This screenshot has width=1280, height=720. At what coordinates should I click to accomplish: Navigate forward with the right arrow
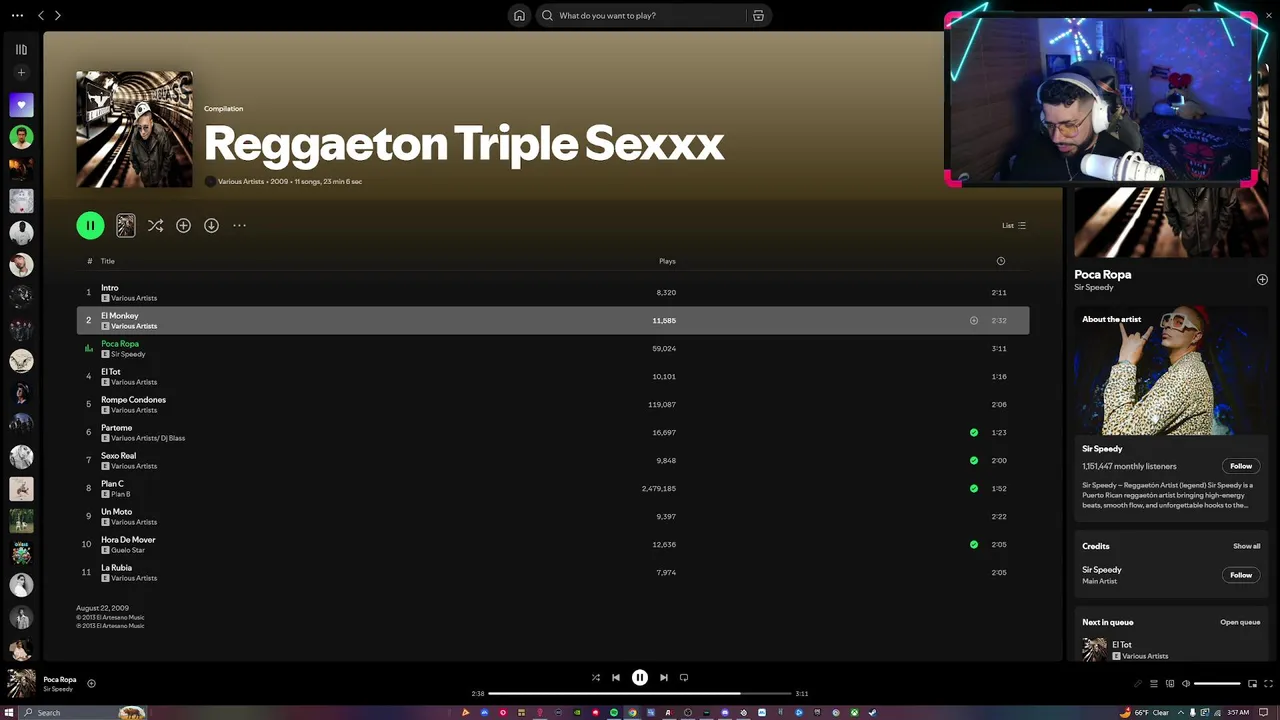(x=58, y=15)
